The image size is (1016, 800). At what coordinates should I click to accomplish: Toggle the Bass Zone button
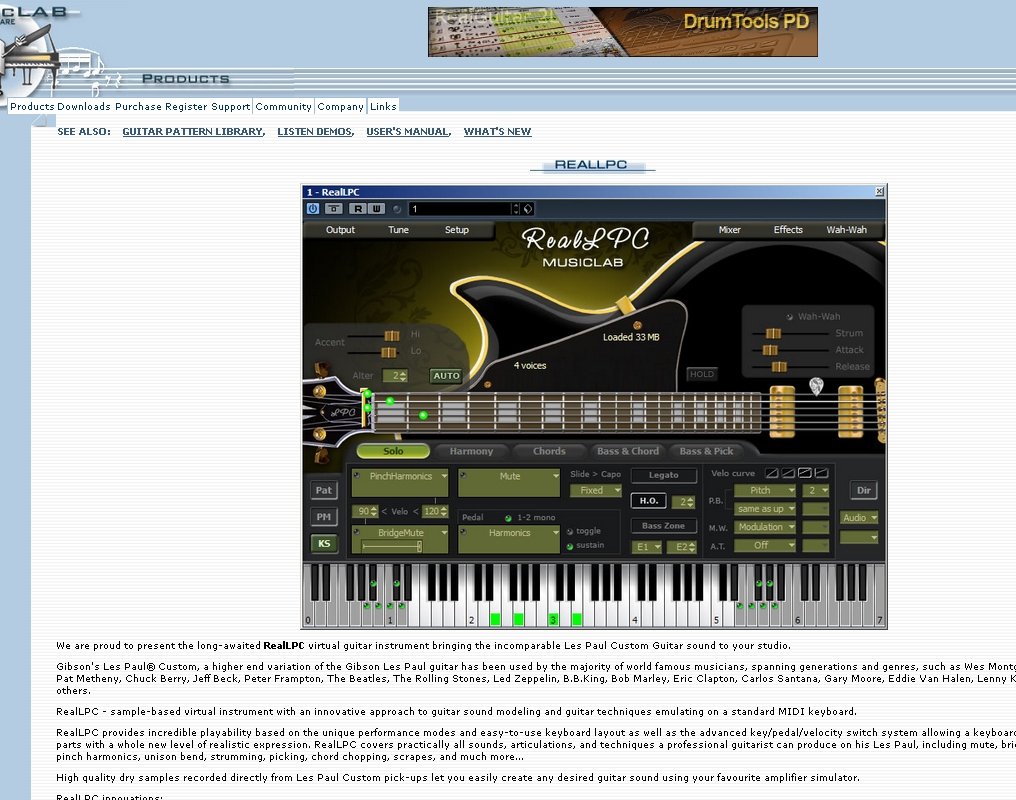664,526
